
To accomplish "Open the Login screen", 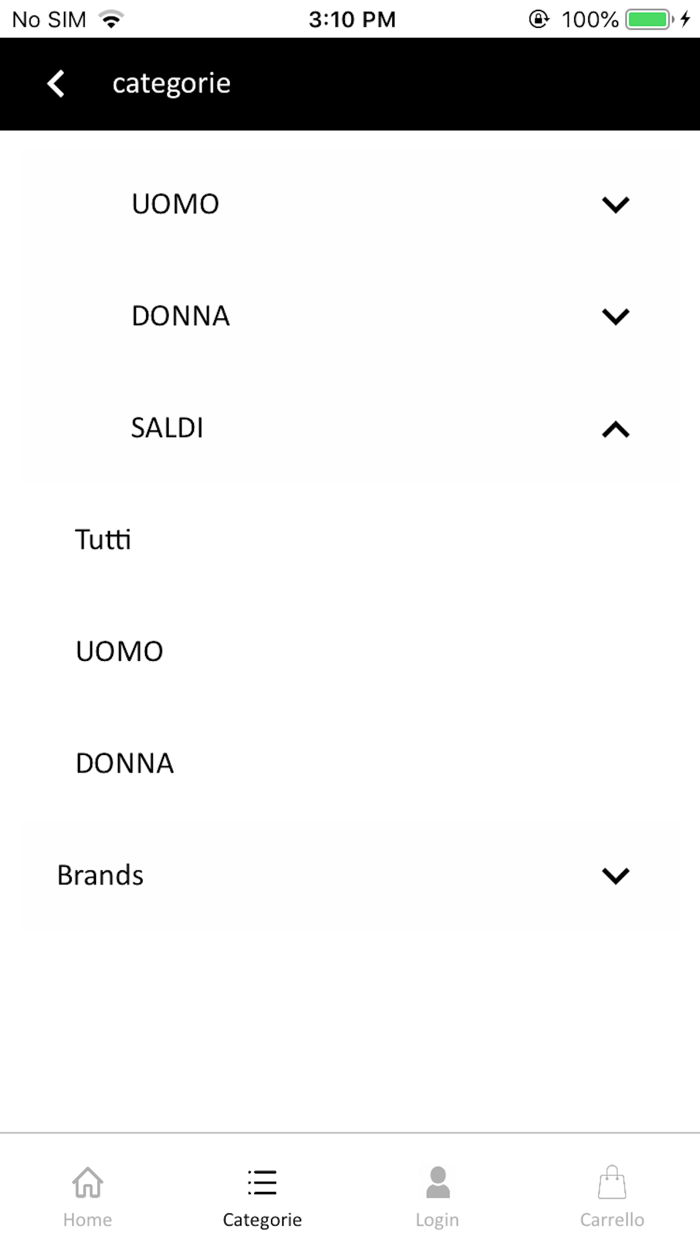I will pyautogui.click(x=437, y=1195).
